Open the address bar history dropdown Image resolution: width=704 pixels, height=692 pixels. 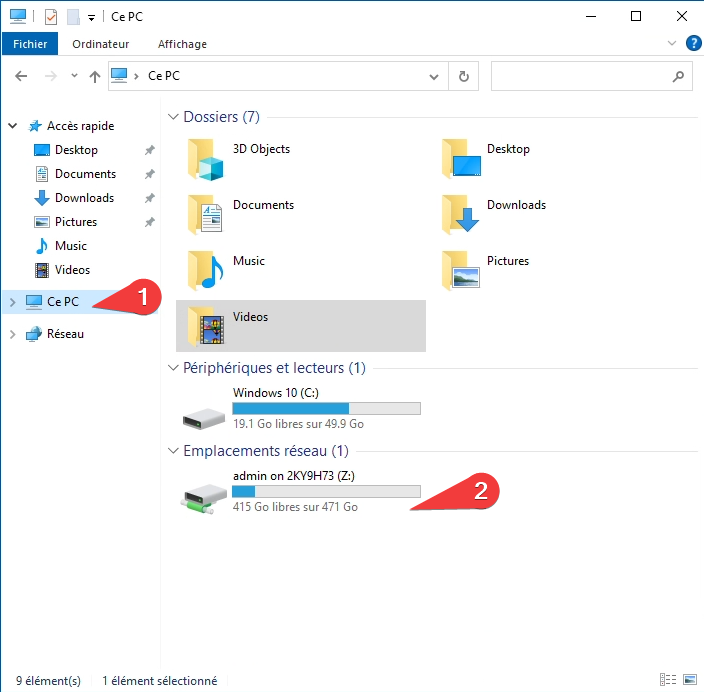pyautogui.click(x=434, y=76)
